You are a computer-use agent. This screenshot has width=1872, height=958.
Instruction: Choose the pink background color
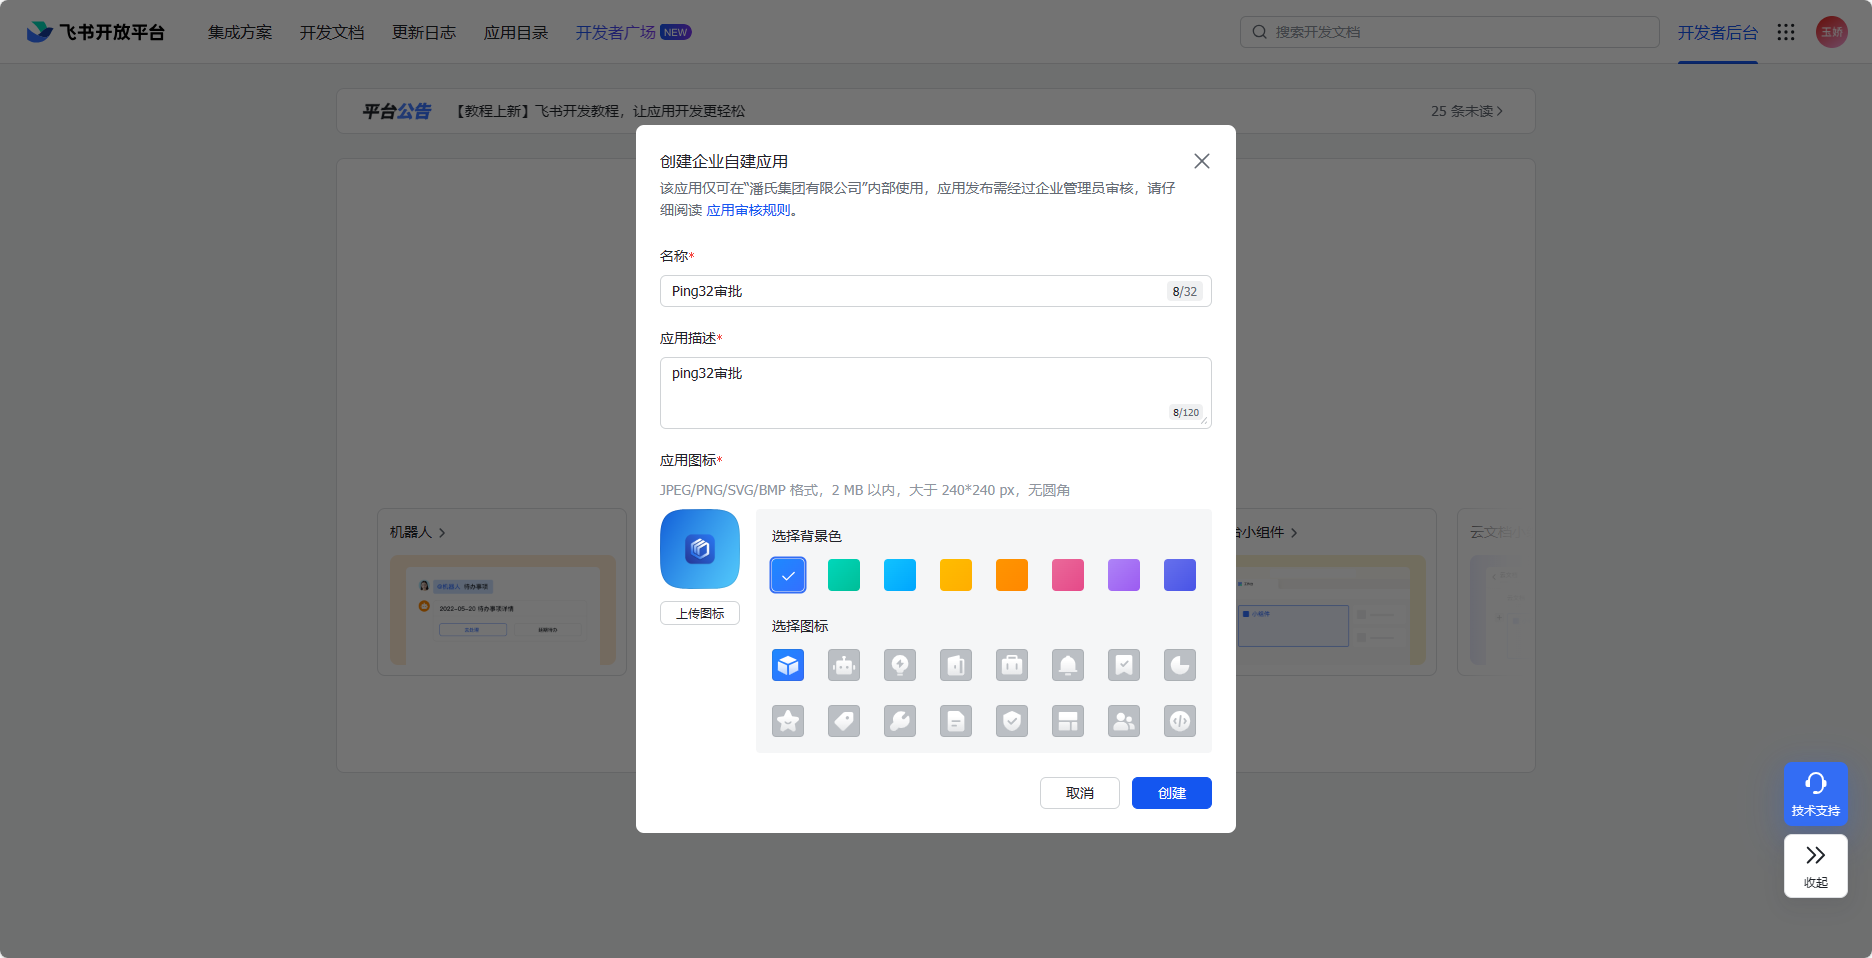[x=1068, y=575]
